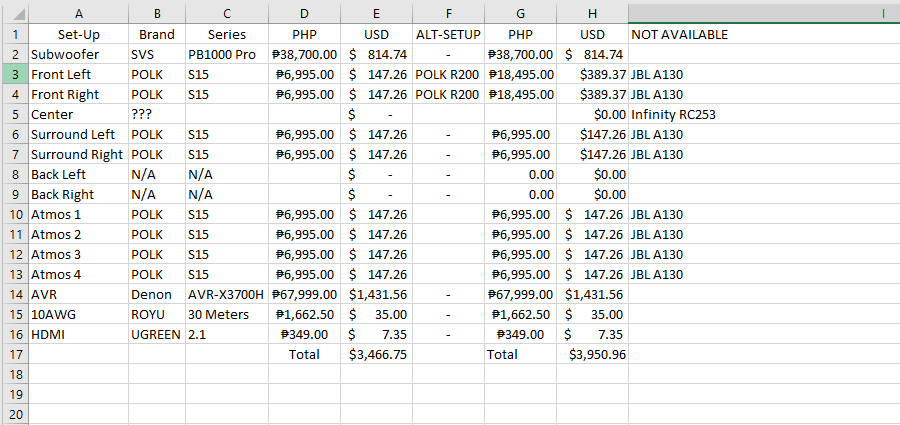The width and height of the screenshot is (900, 425).
Task: Select column F header
Action: (448, 14)
